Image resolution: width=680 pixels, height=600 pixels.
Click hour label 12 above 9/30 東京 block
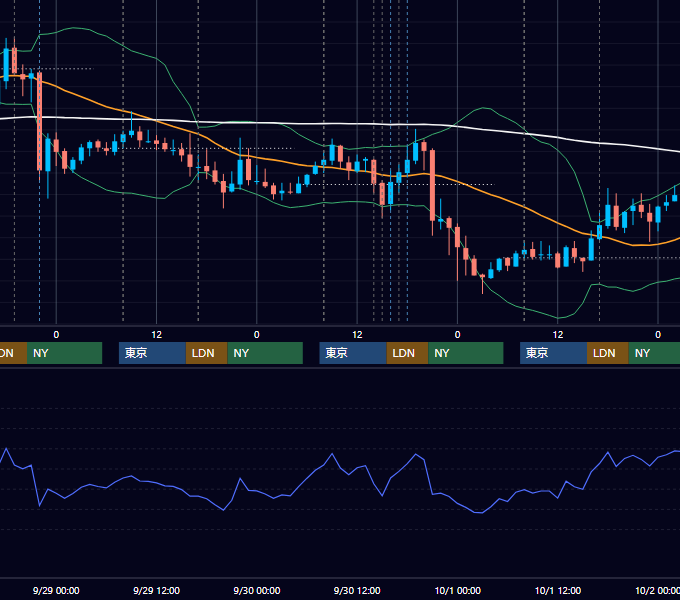point(357,335)
